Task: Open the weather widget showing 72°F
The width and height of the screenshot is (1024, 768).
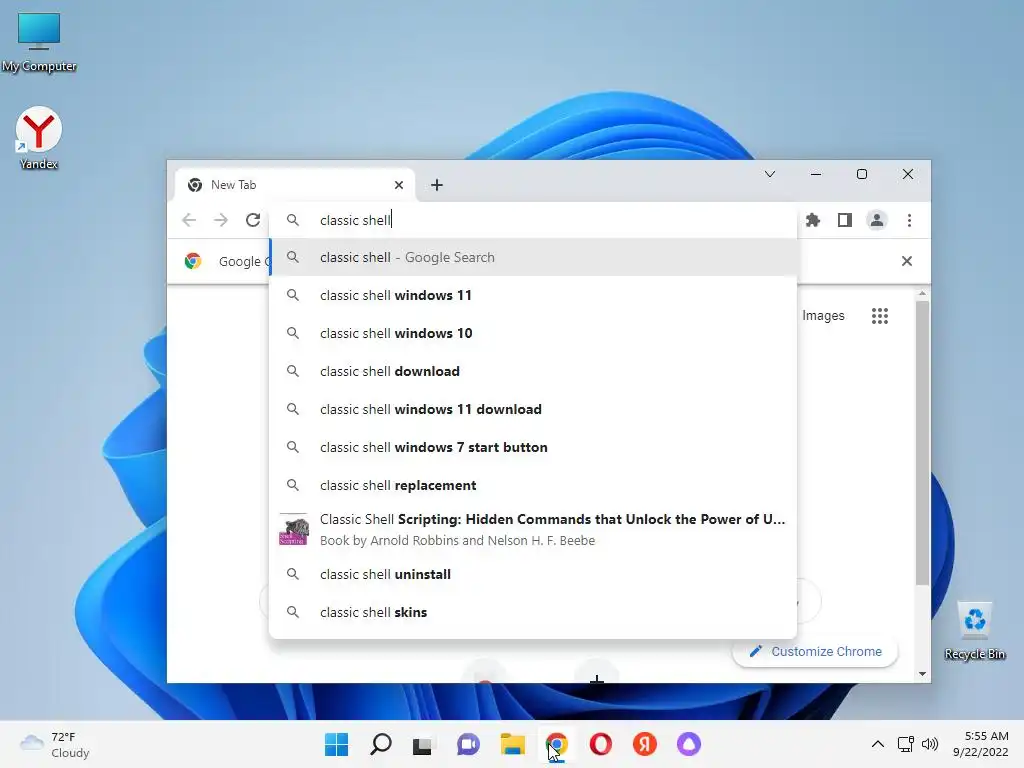Action: 56,744
